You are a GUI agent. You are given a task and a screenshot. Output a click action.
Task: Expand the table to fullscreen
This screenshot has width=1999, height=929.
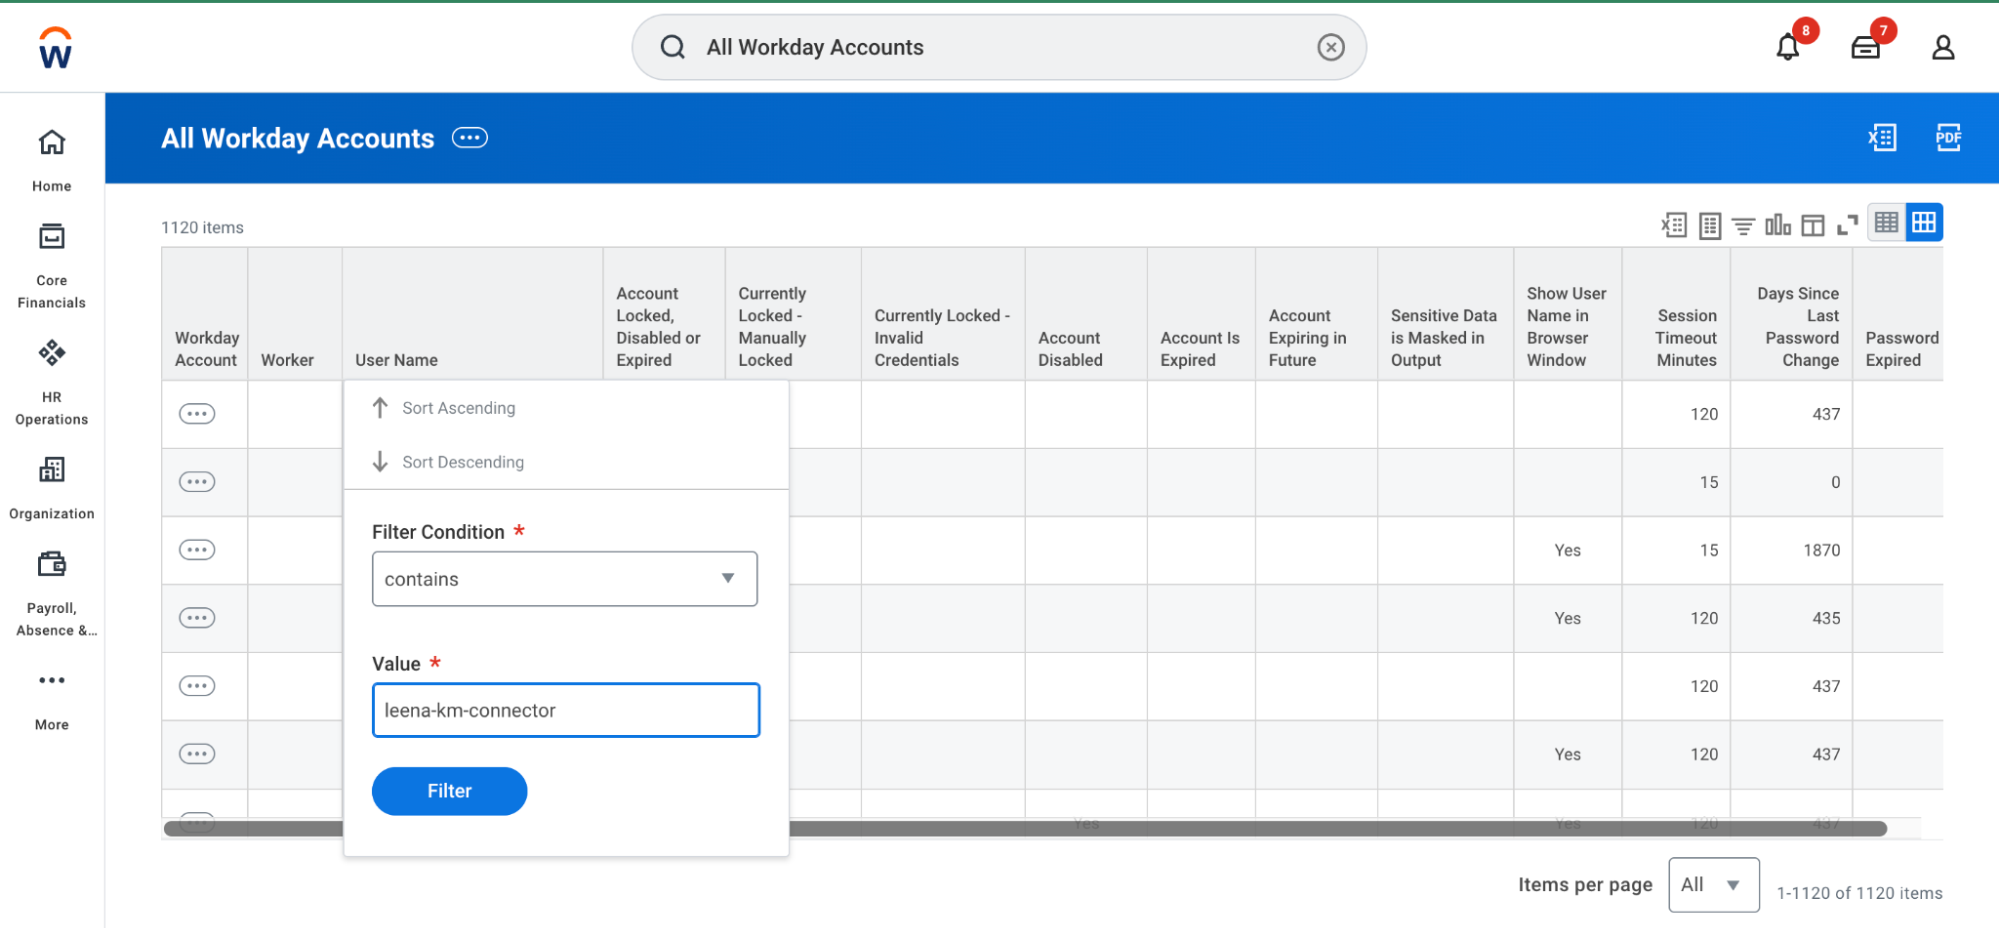click(x=1847, y=225)
